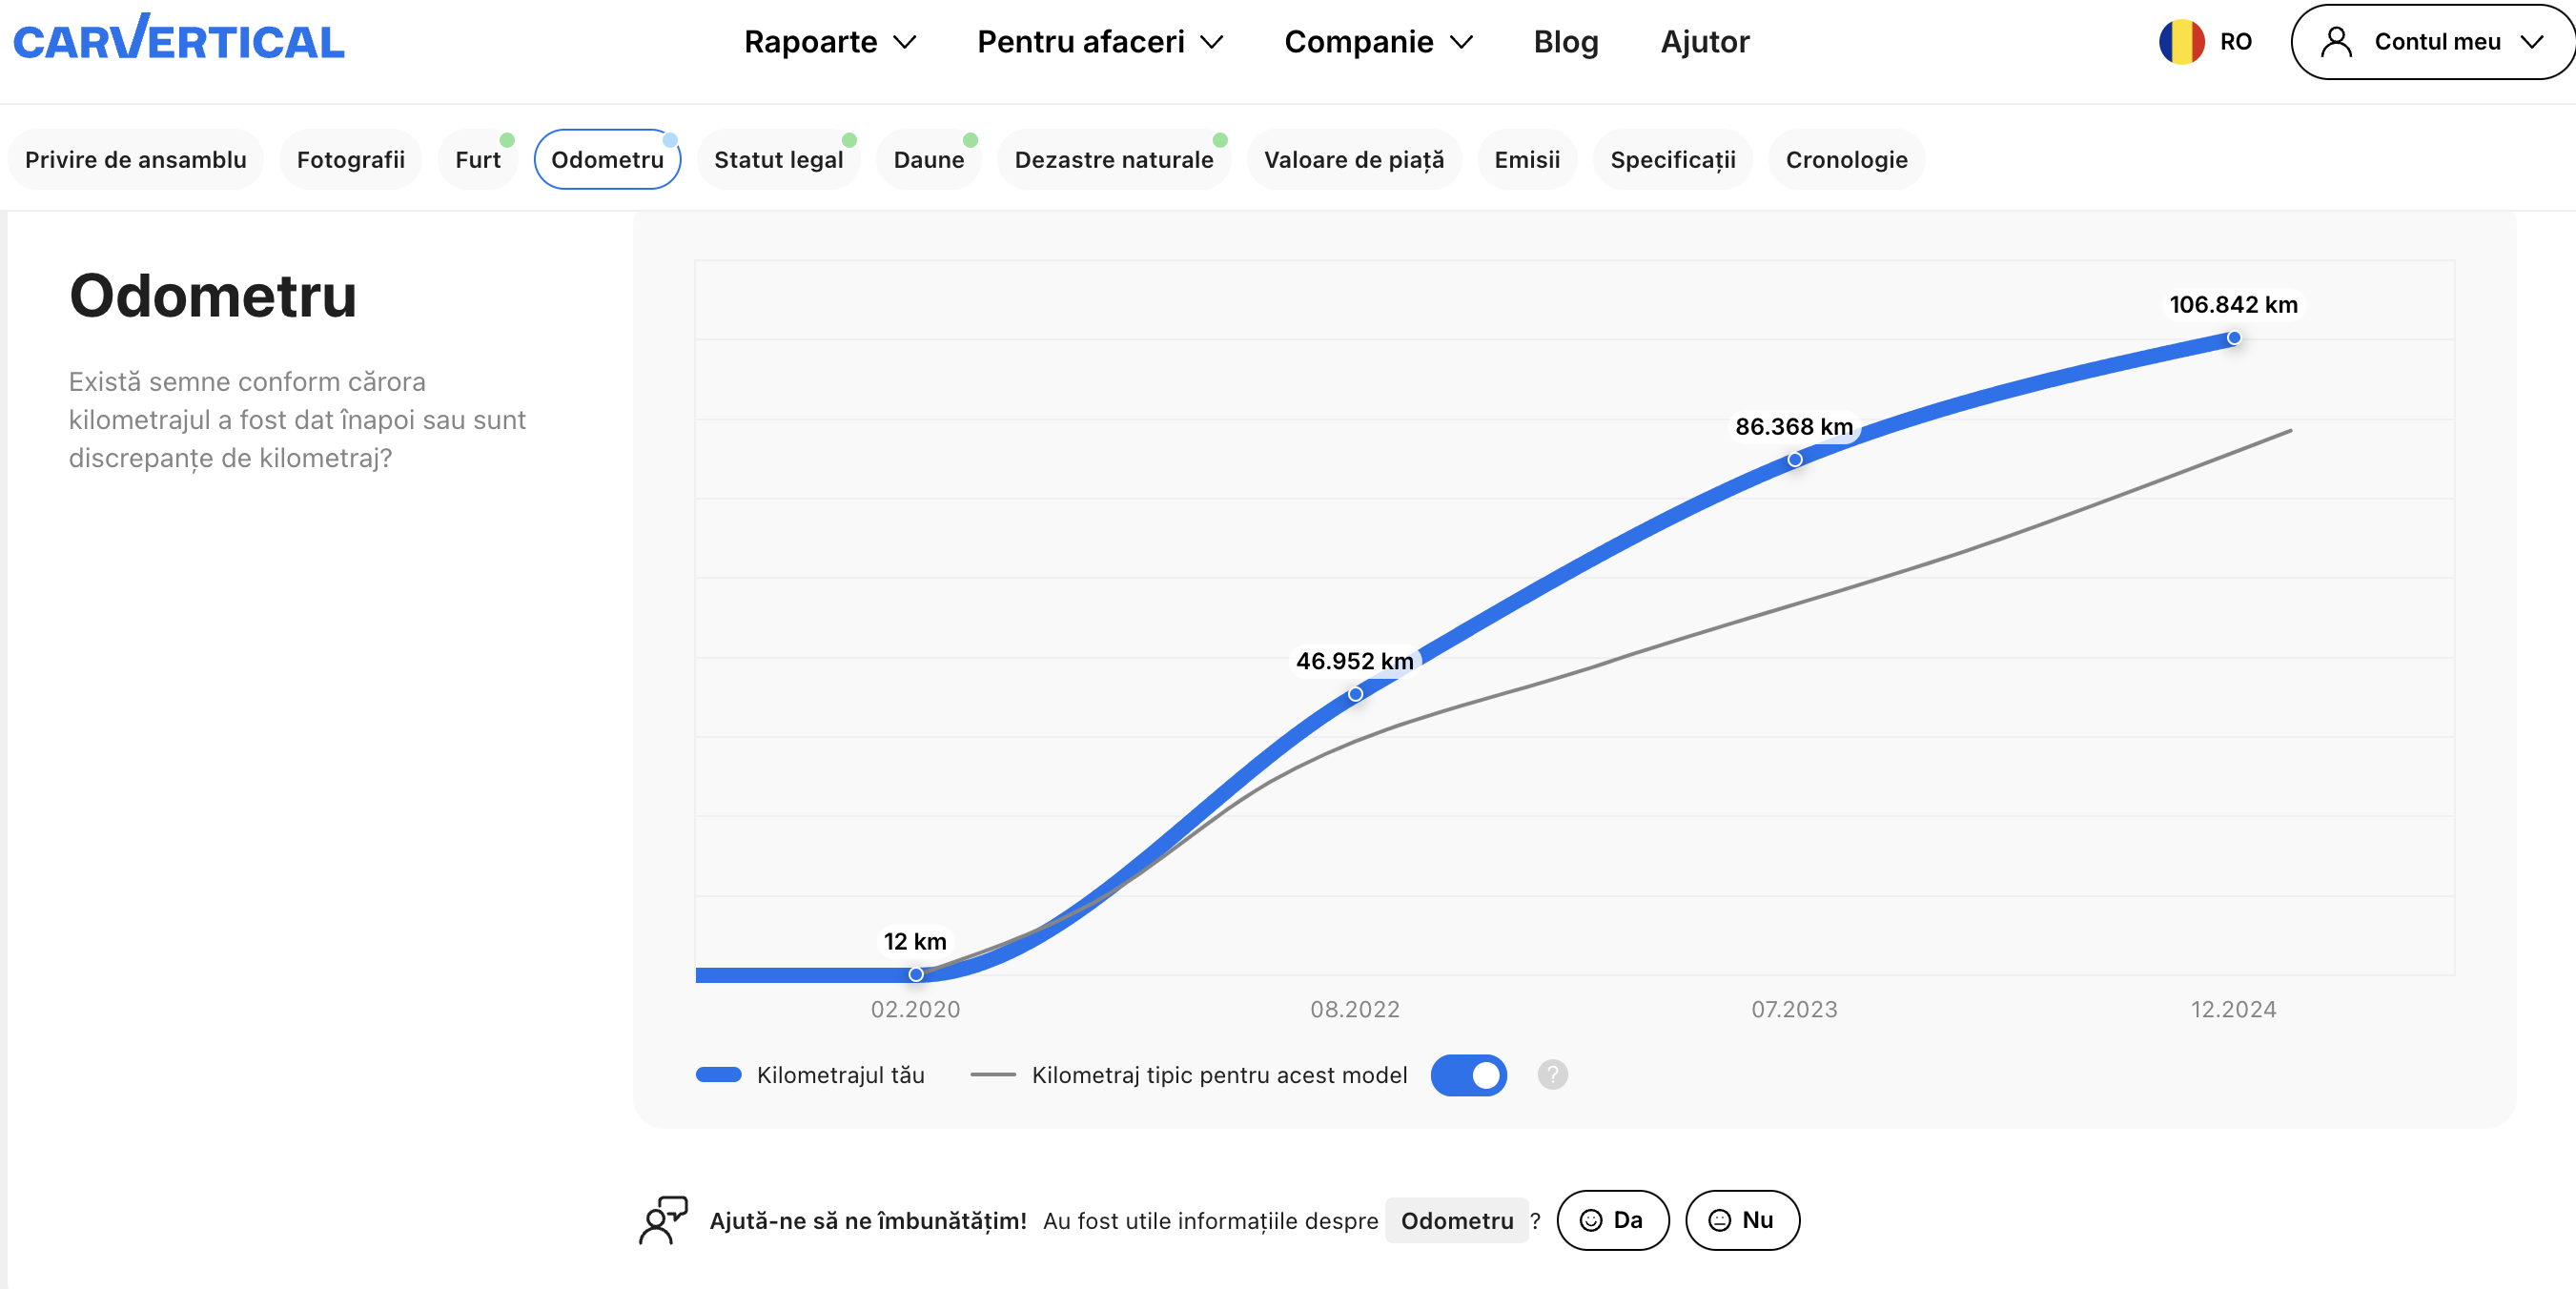This screenshot has width=2576, height=1289.
Task: Open the Specificații tab
Action: (x=1673, y=160)
